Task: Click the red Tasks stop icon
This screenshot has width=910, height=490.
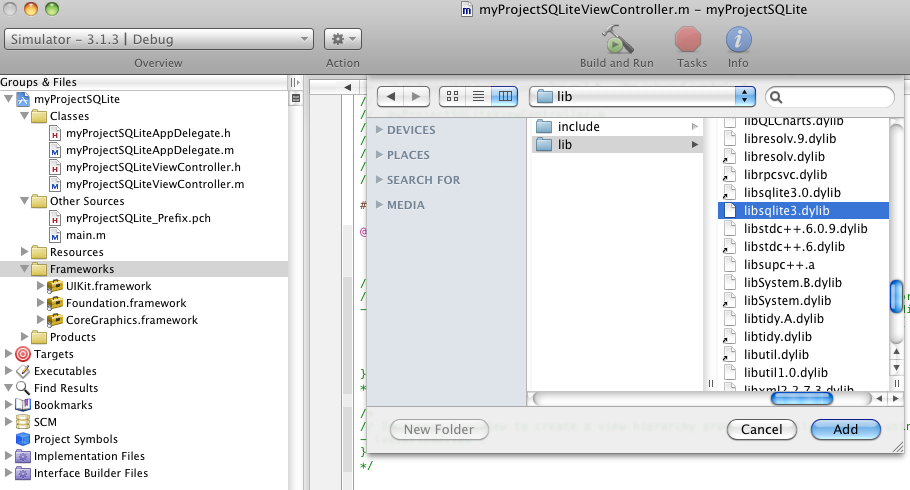Action: tap(688, 39)
